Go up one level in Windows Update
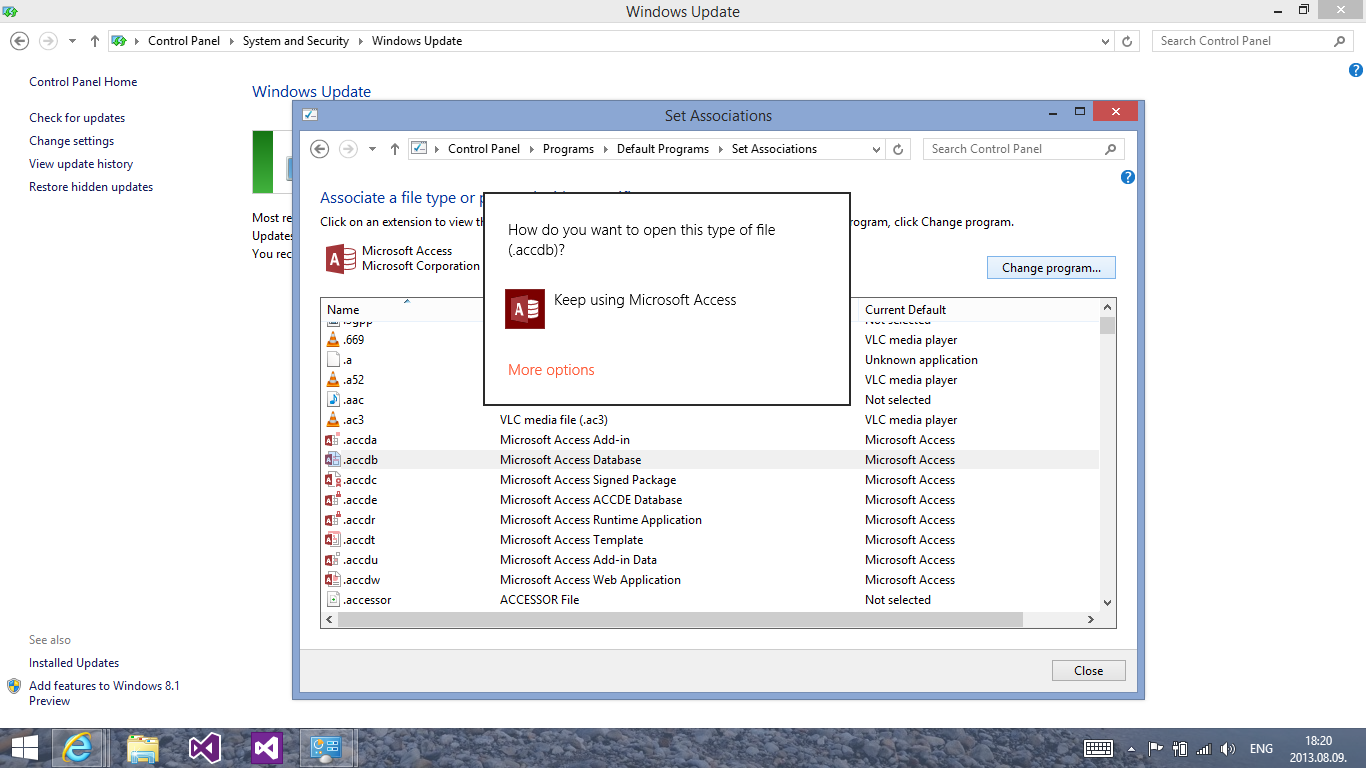Screen dimensions: 1366x768 pyautogui.click(x=94, y=41)
